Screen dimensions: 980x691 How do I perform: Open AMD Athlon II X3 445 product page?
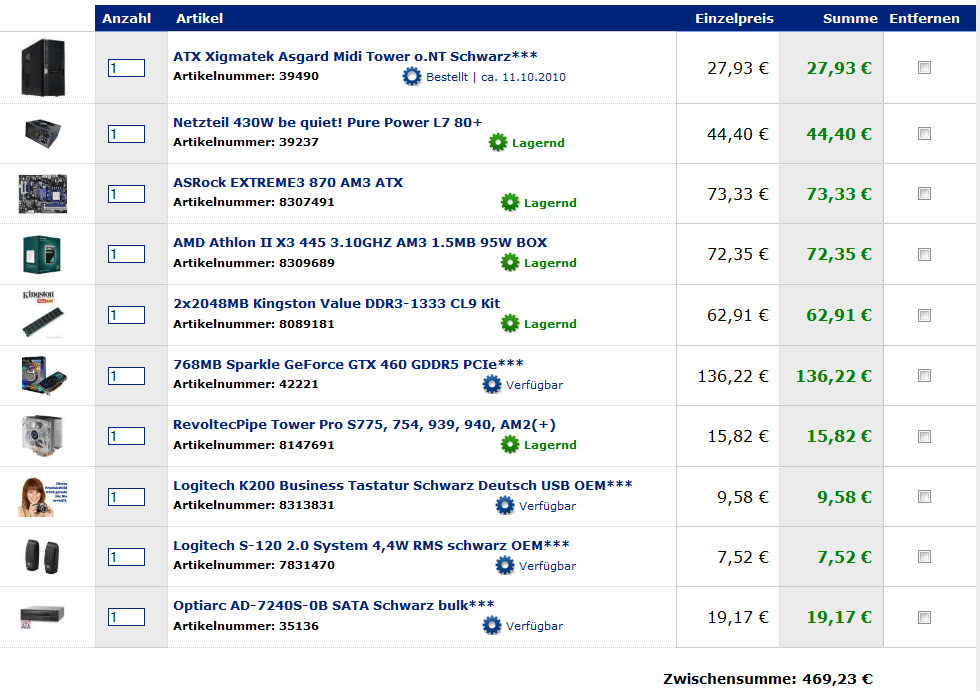360,243
